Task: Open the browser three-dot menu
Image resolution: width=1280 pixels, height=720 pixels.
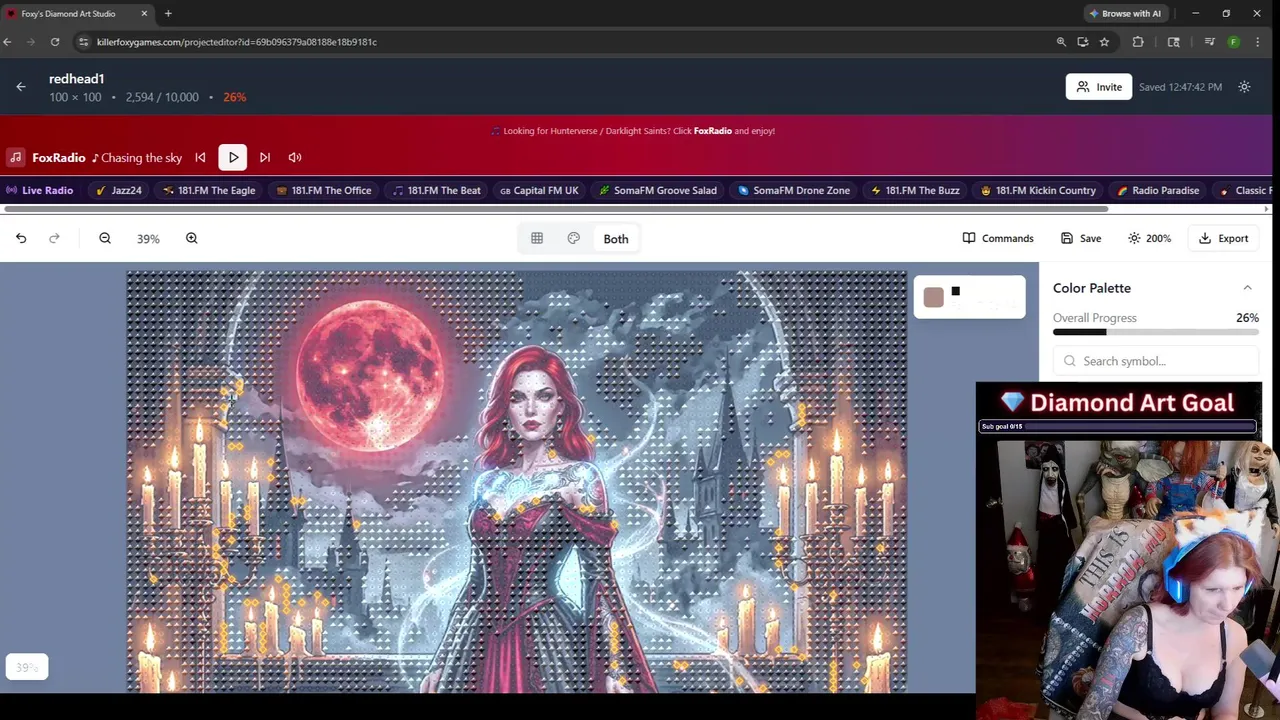Action: [1257, 42]
